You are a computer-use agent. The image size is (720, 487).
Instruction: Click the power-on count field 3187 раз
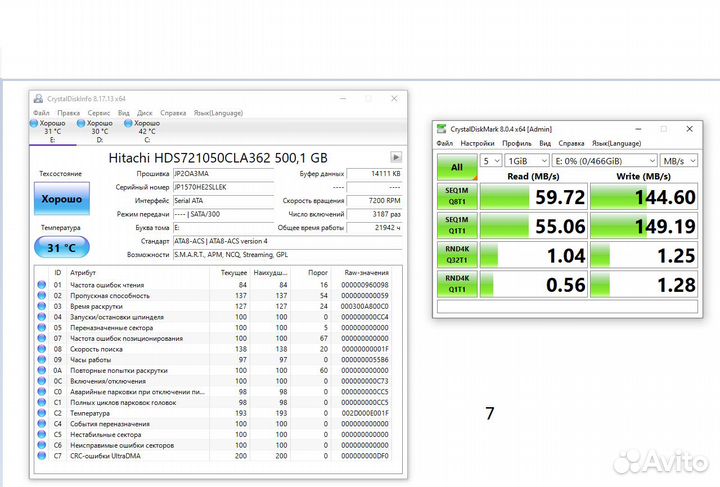(x=374, y=214)
